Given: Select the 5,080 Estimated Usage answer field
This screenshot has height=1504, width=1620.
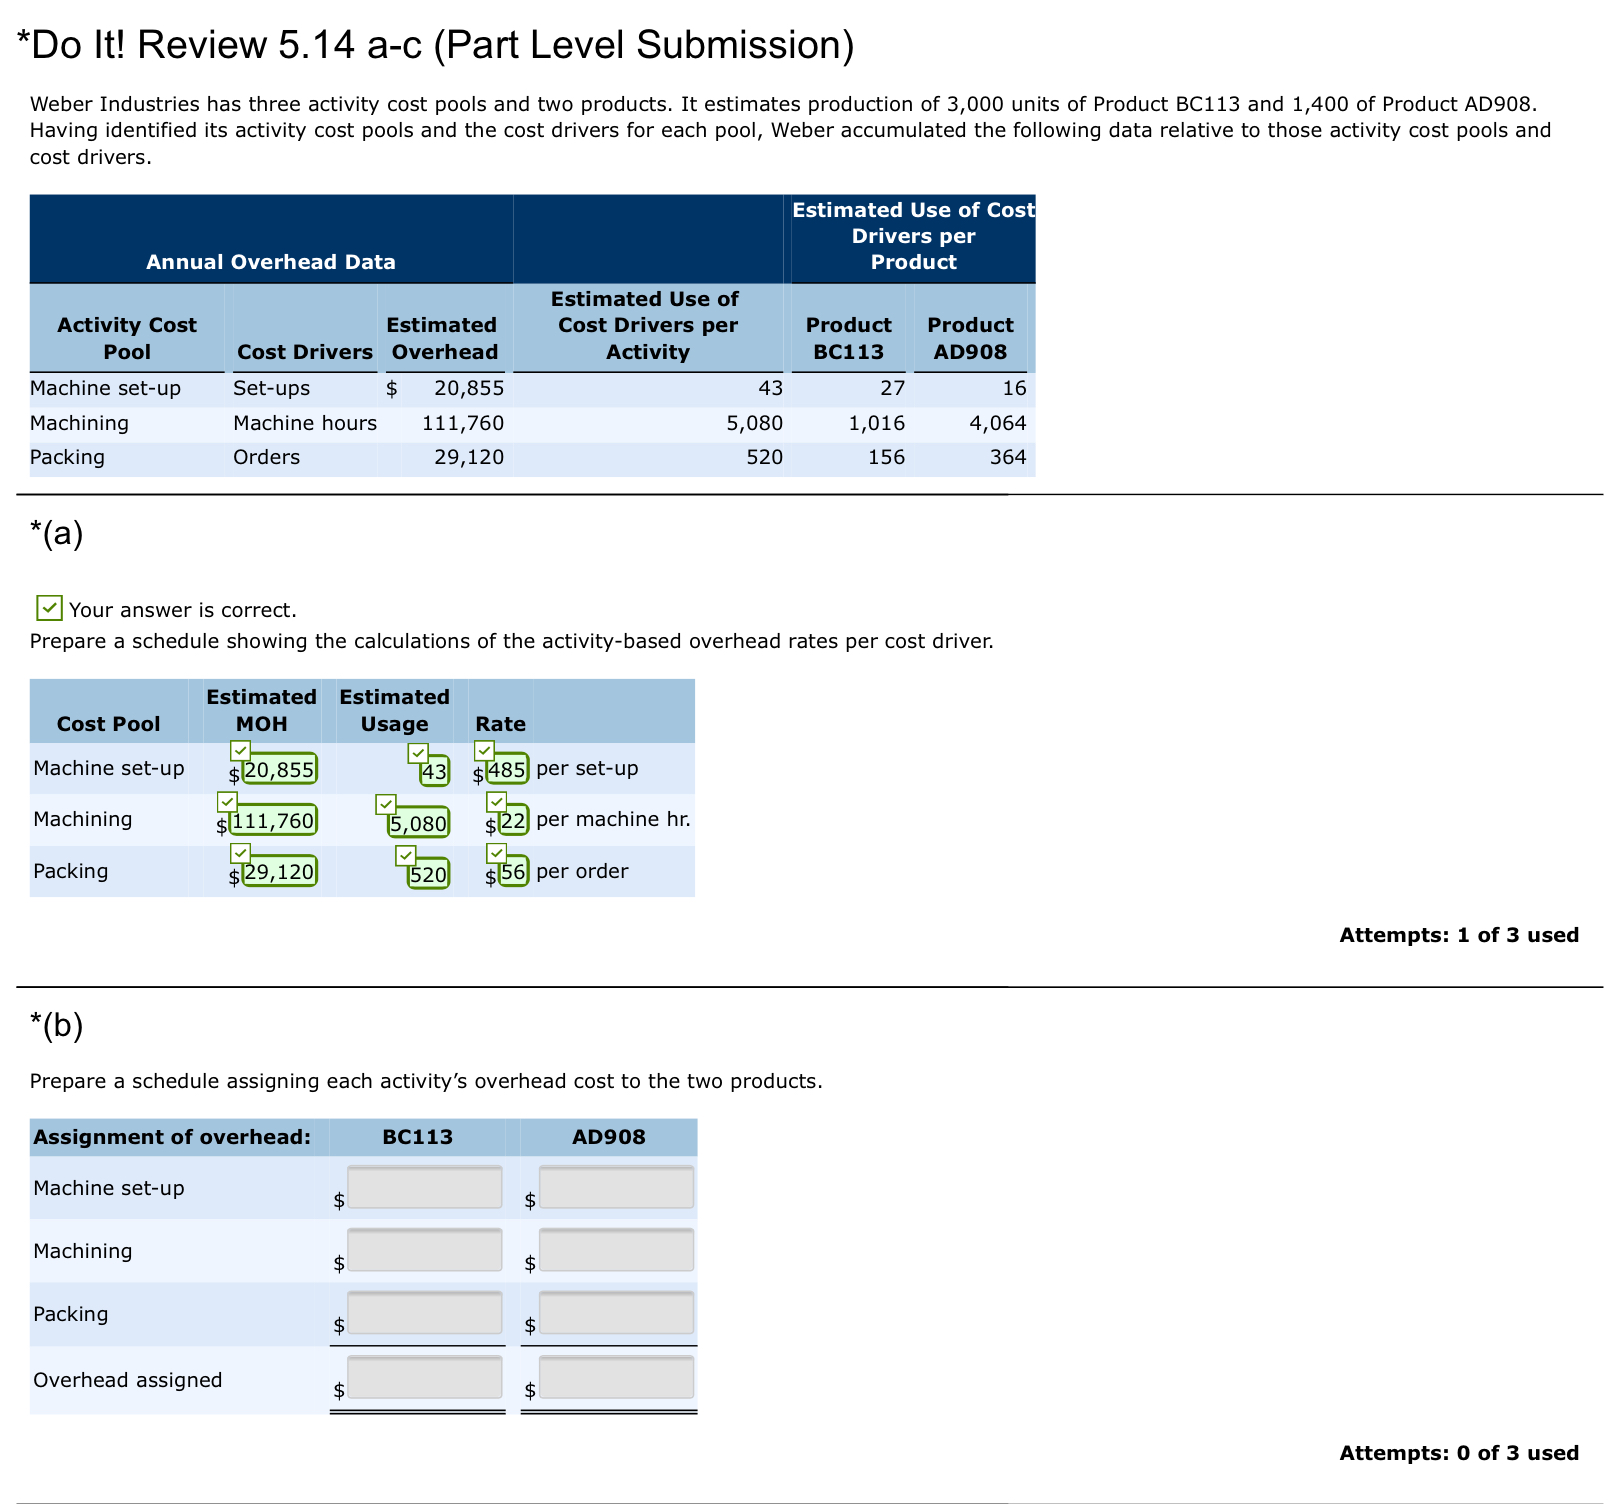Looking at the screenshot, I should click(418, 823).
